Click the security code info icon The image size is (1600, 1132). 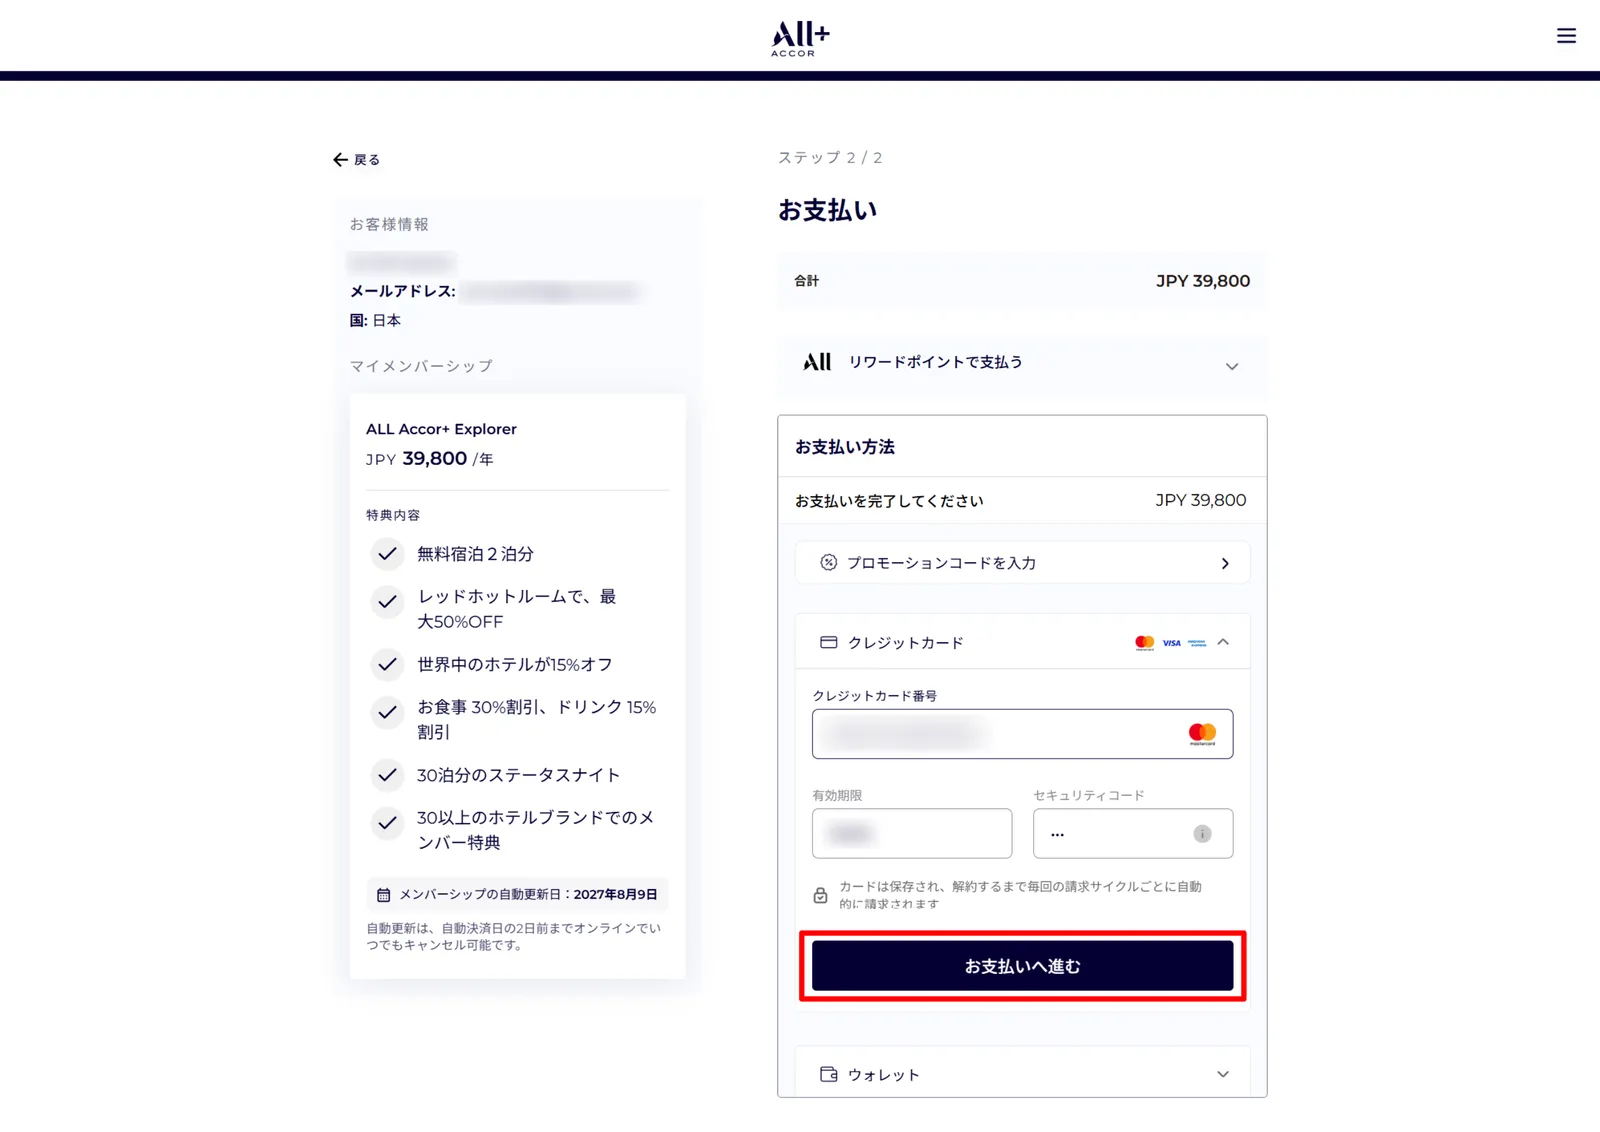1202,834
